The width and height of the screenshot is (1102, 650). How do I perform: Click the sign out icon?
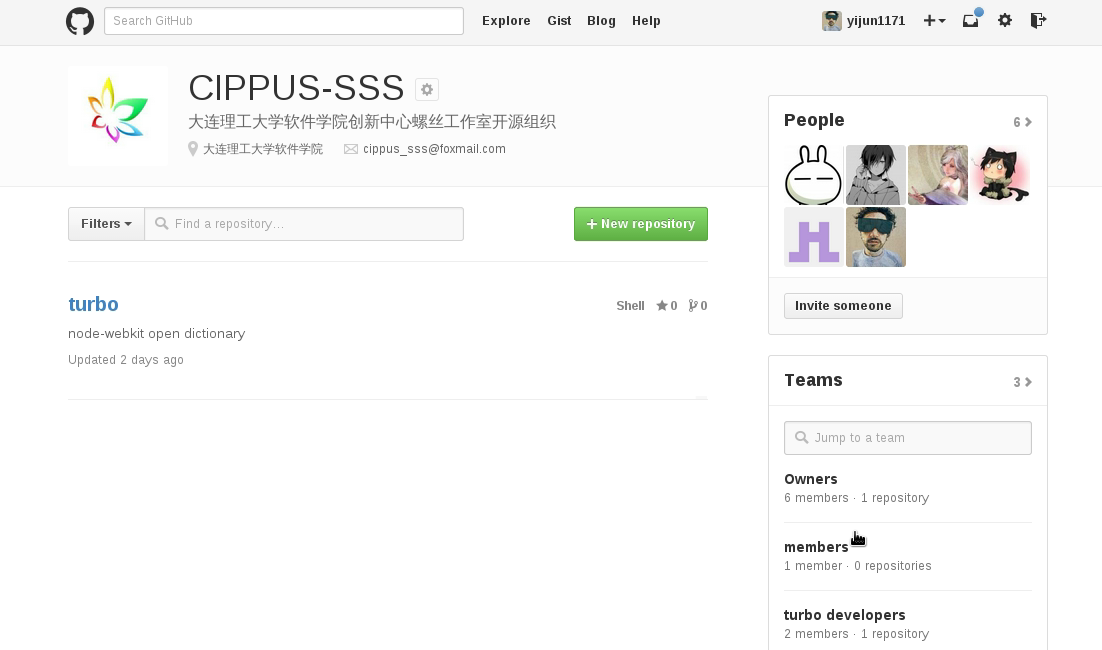click(1038, 20)
